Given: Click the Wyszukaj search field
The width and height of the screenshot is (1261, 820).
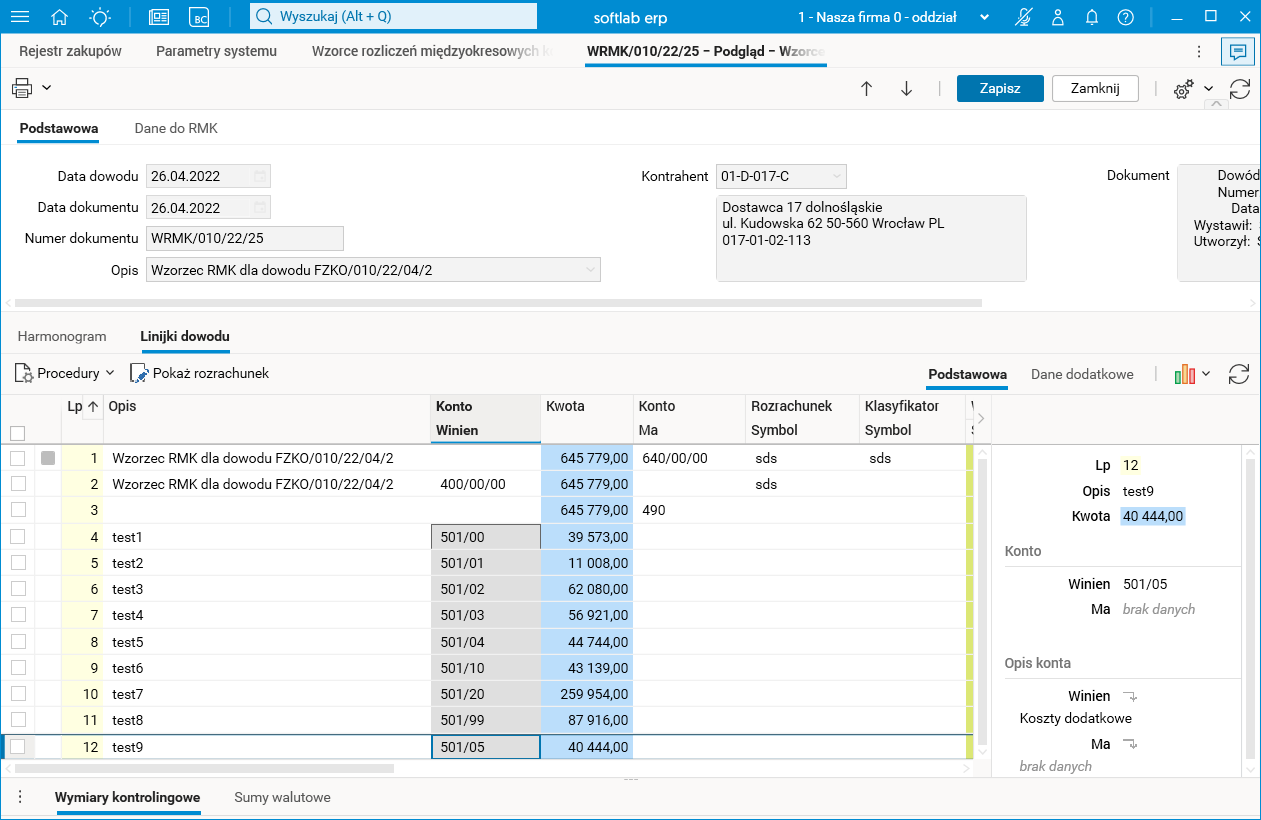Looking at the screenshot, I should tap(393, 17).
